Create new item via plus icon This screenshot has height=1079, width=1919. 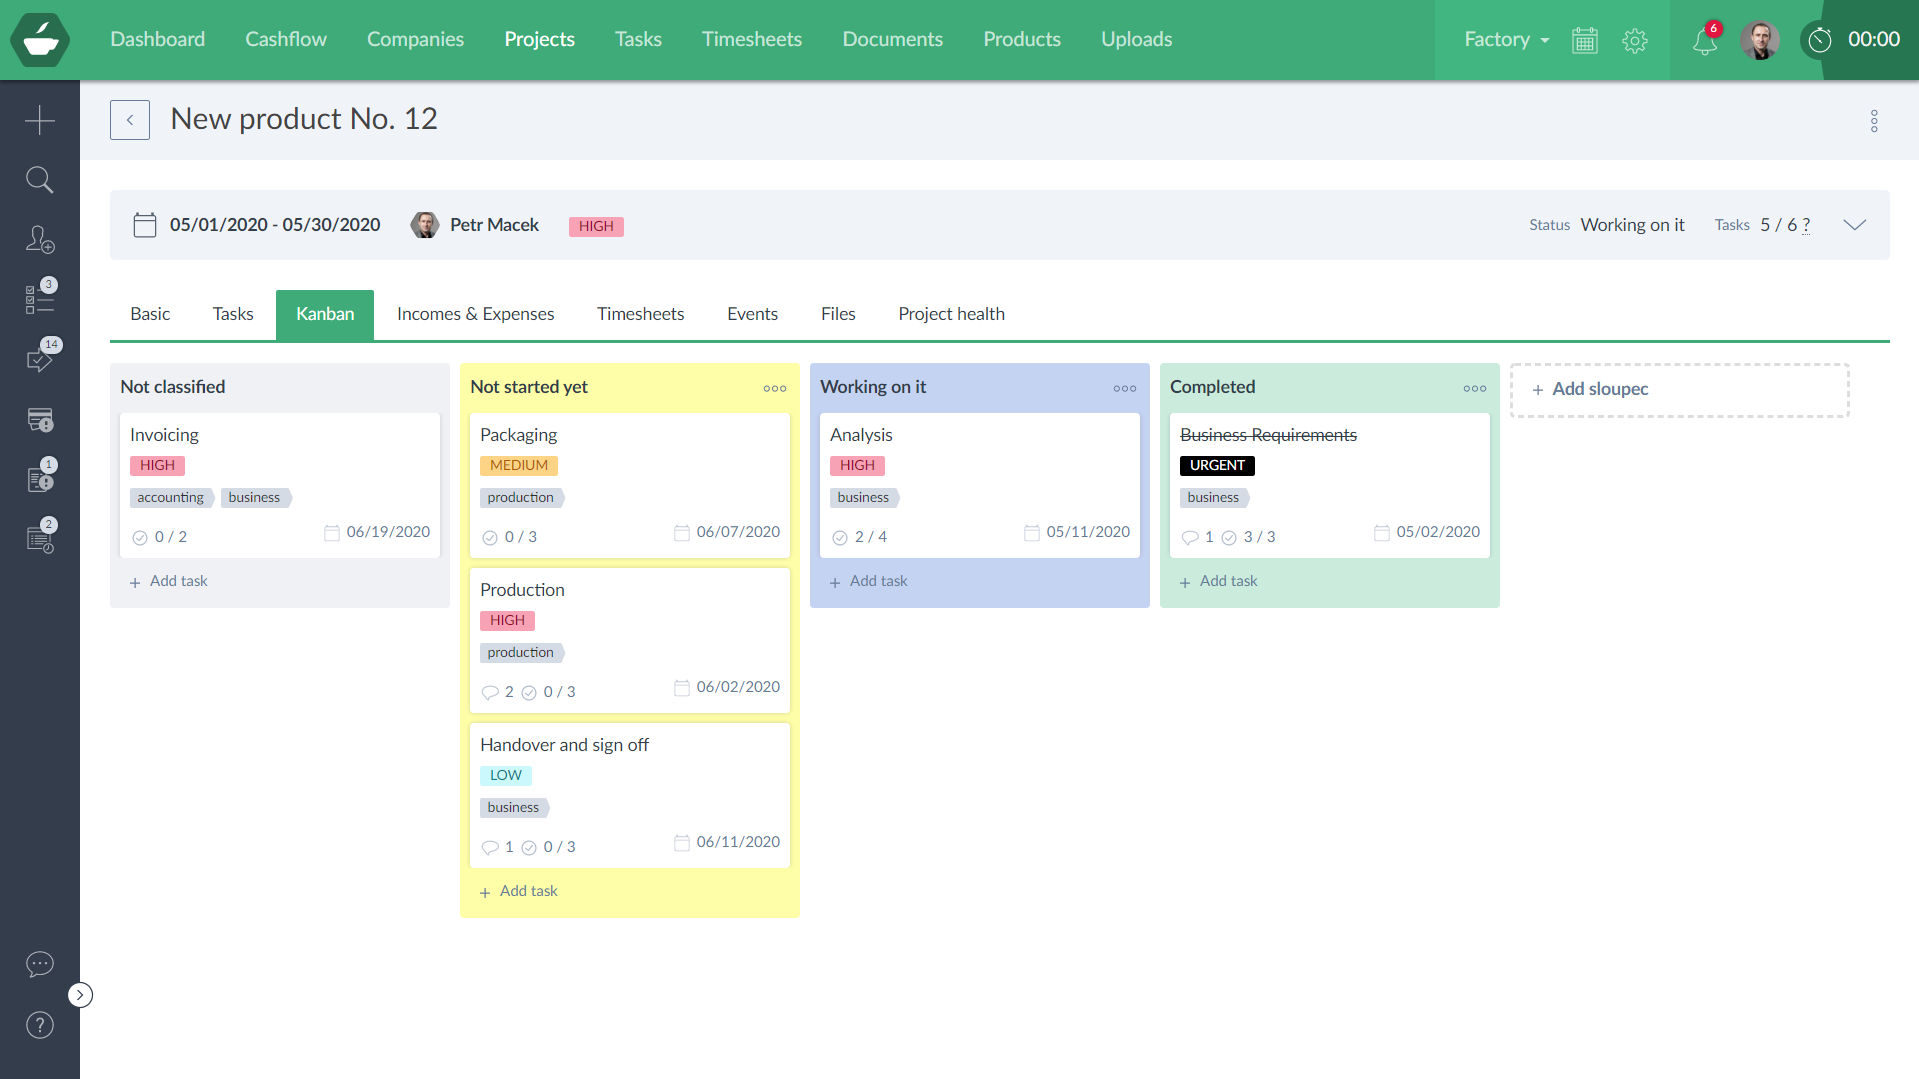[39, 119]
